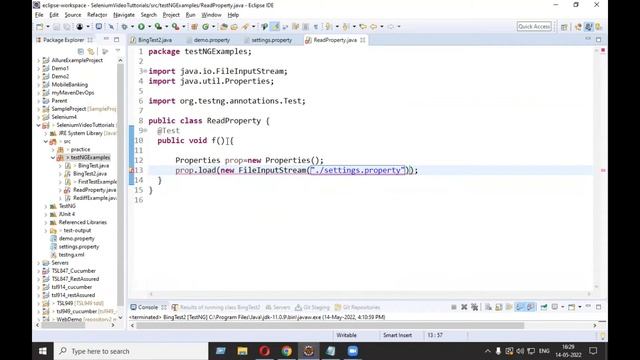This screenshot has height=360, width=640.
Task: Click the New file wizard icon
Action: (40, 27)
